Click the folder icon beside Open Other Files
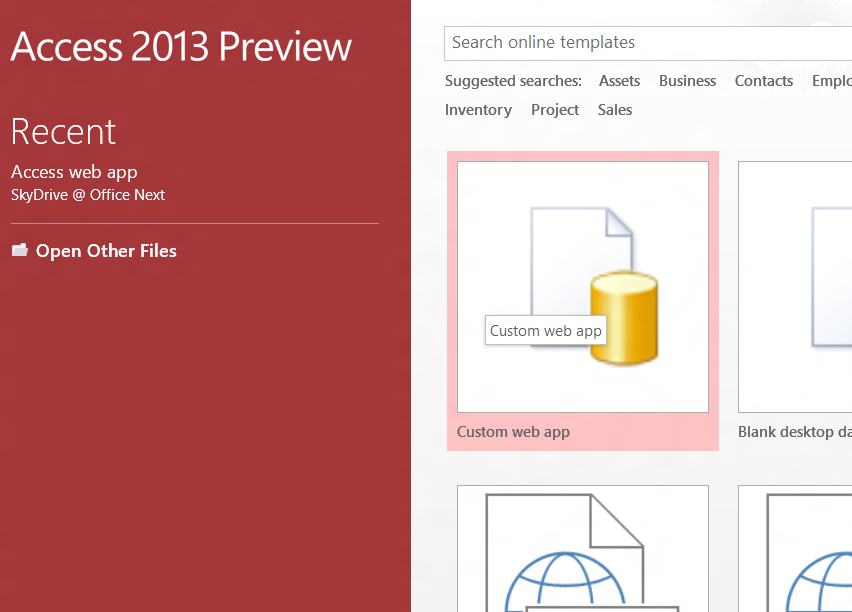Viewport: 852px width, 612px height. [x=20, y=250]
